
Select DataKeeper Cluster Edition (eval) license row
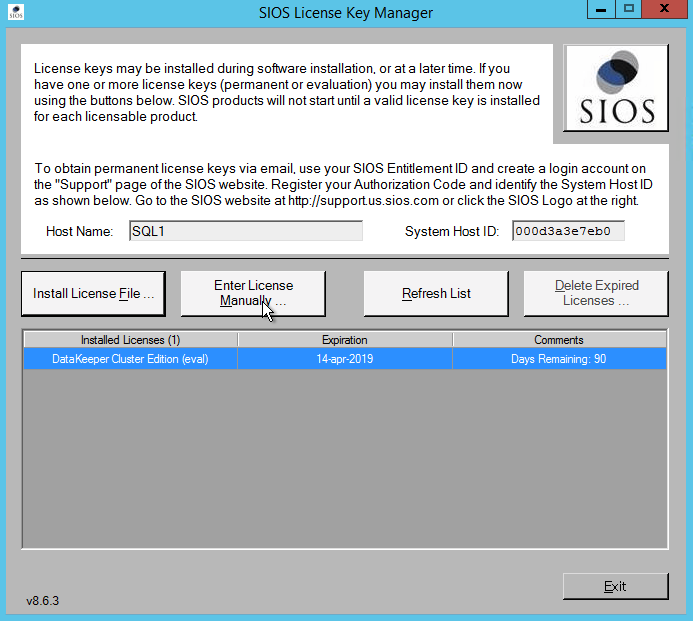coord(130,359)
